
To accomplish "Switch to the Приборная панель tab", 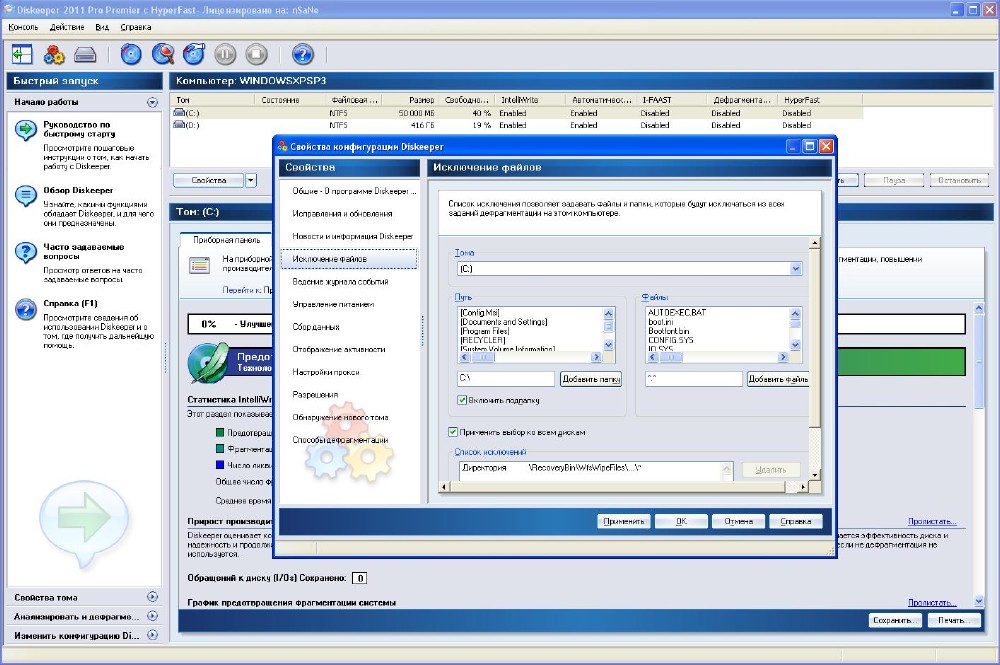I will pos(226,240).
